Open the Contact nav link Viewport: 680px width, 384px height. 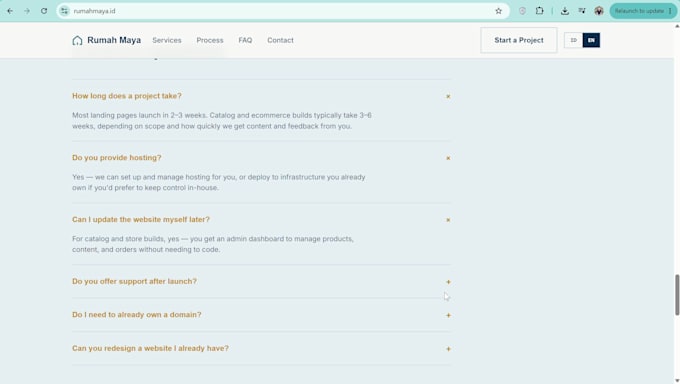click(280, 40)
